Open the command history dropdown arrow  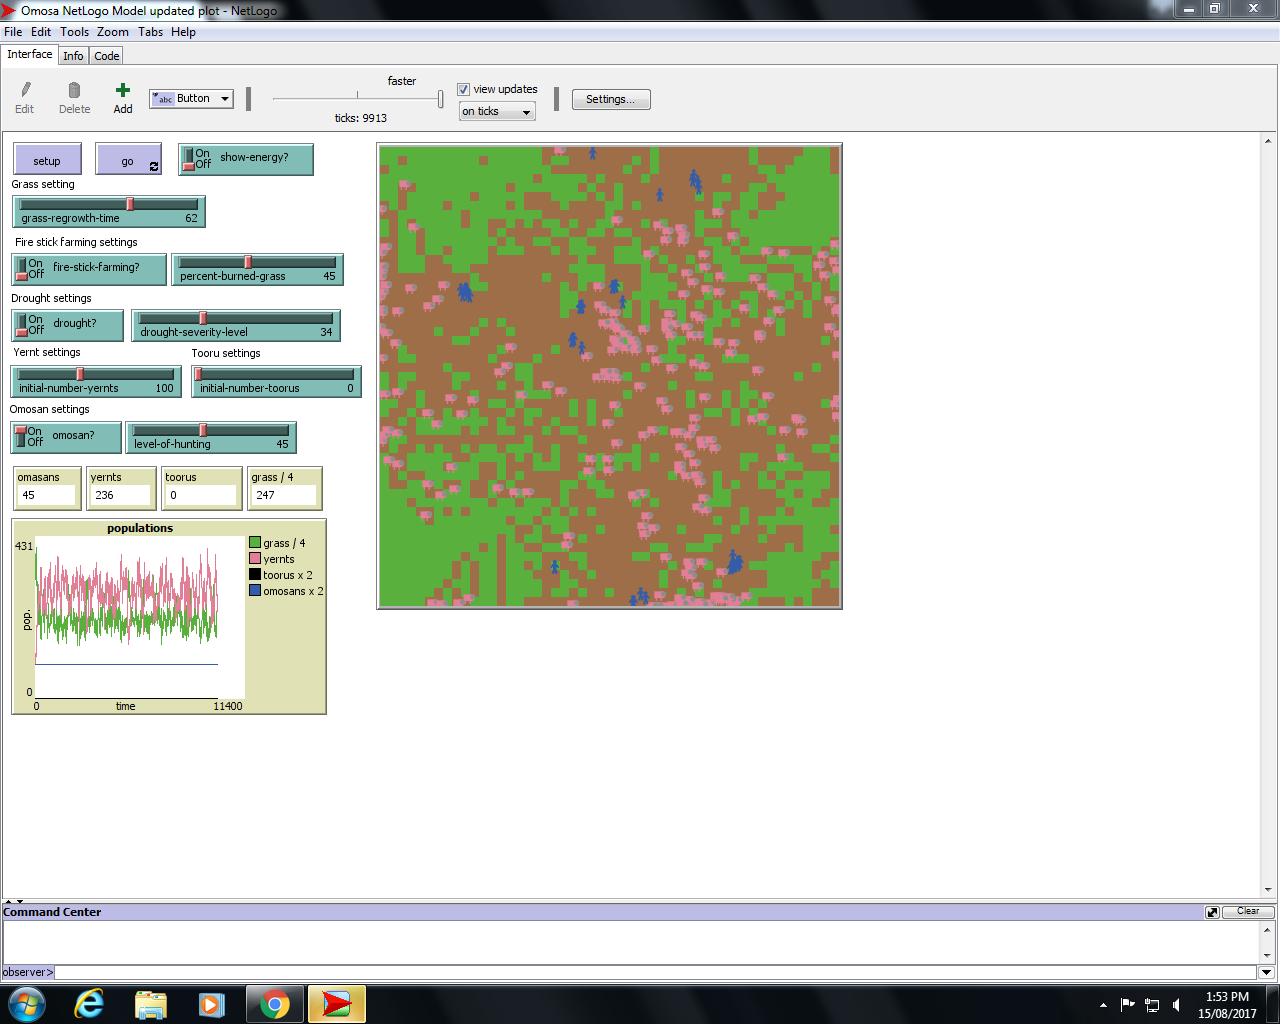point(1266,972)
